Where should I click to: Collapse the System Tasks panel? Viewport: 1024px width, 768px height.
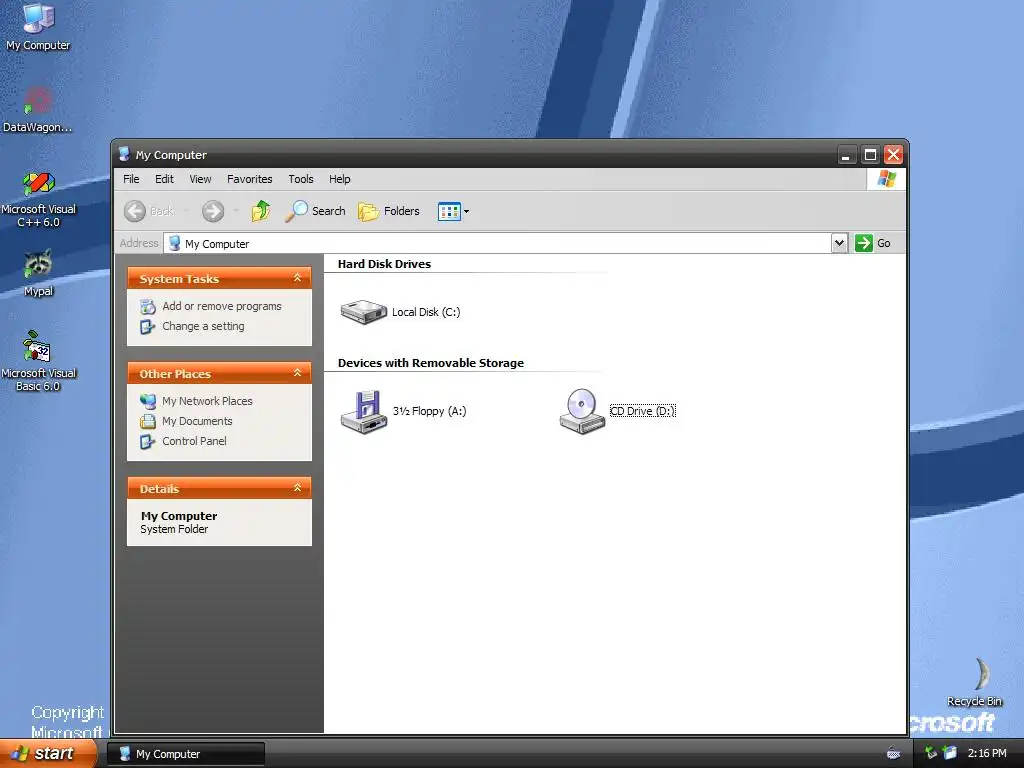tap(297, 278)
